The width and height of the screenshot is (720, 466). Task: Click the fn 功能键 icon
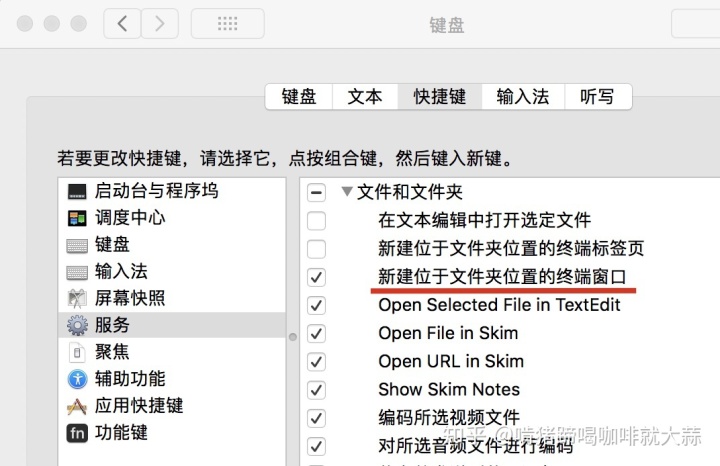(x=77, y=433)
